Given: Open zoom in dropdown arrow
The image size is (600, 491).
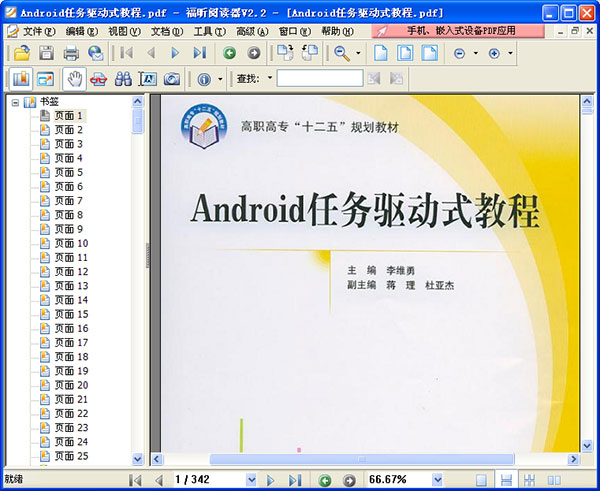Looking at the screenshot, I should [x=510, y=53].
